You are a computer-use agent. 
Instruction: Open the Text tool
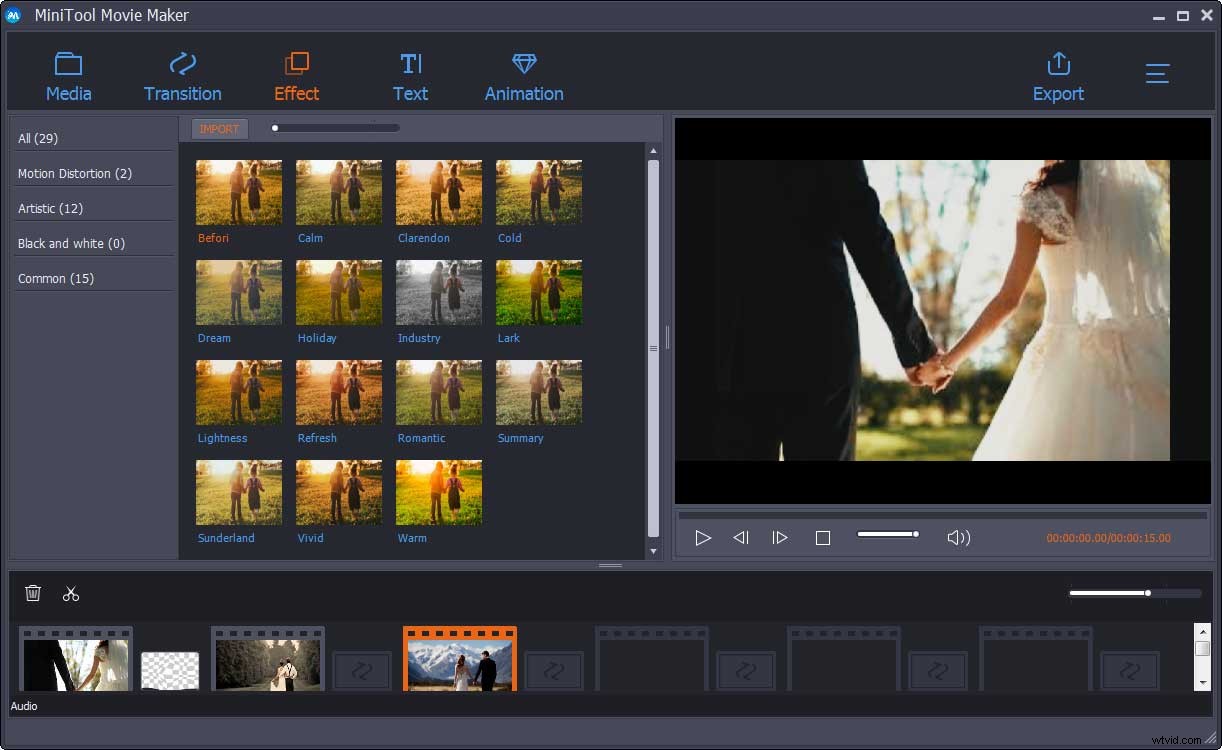[x=410, y=75]
